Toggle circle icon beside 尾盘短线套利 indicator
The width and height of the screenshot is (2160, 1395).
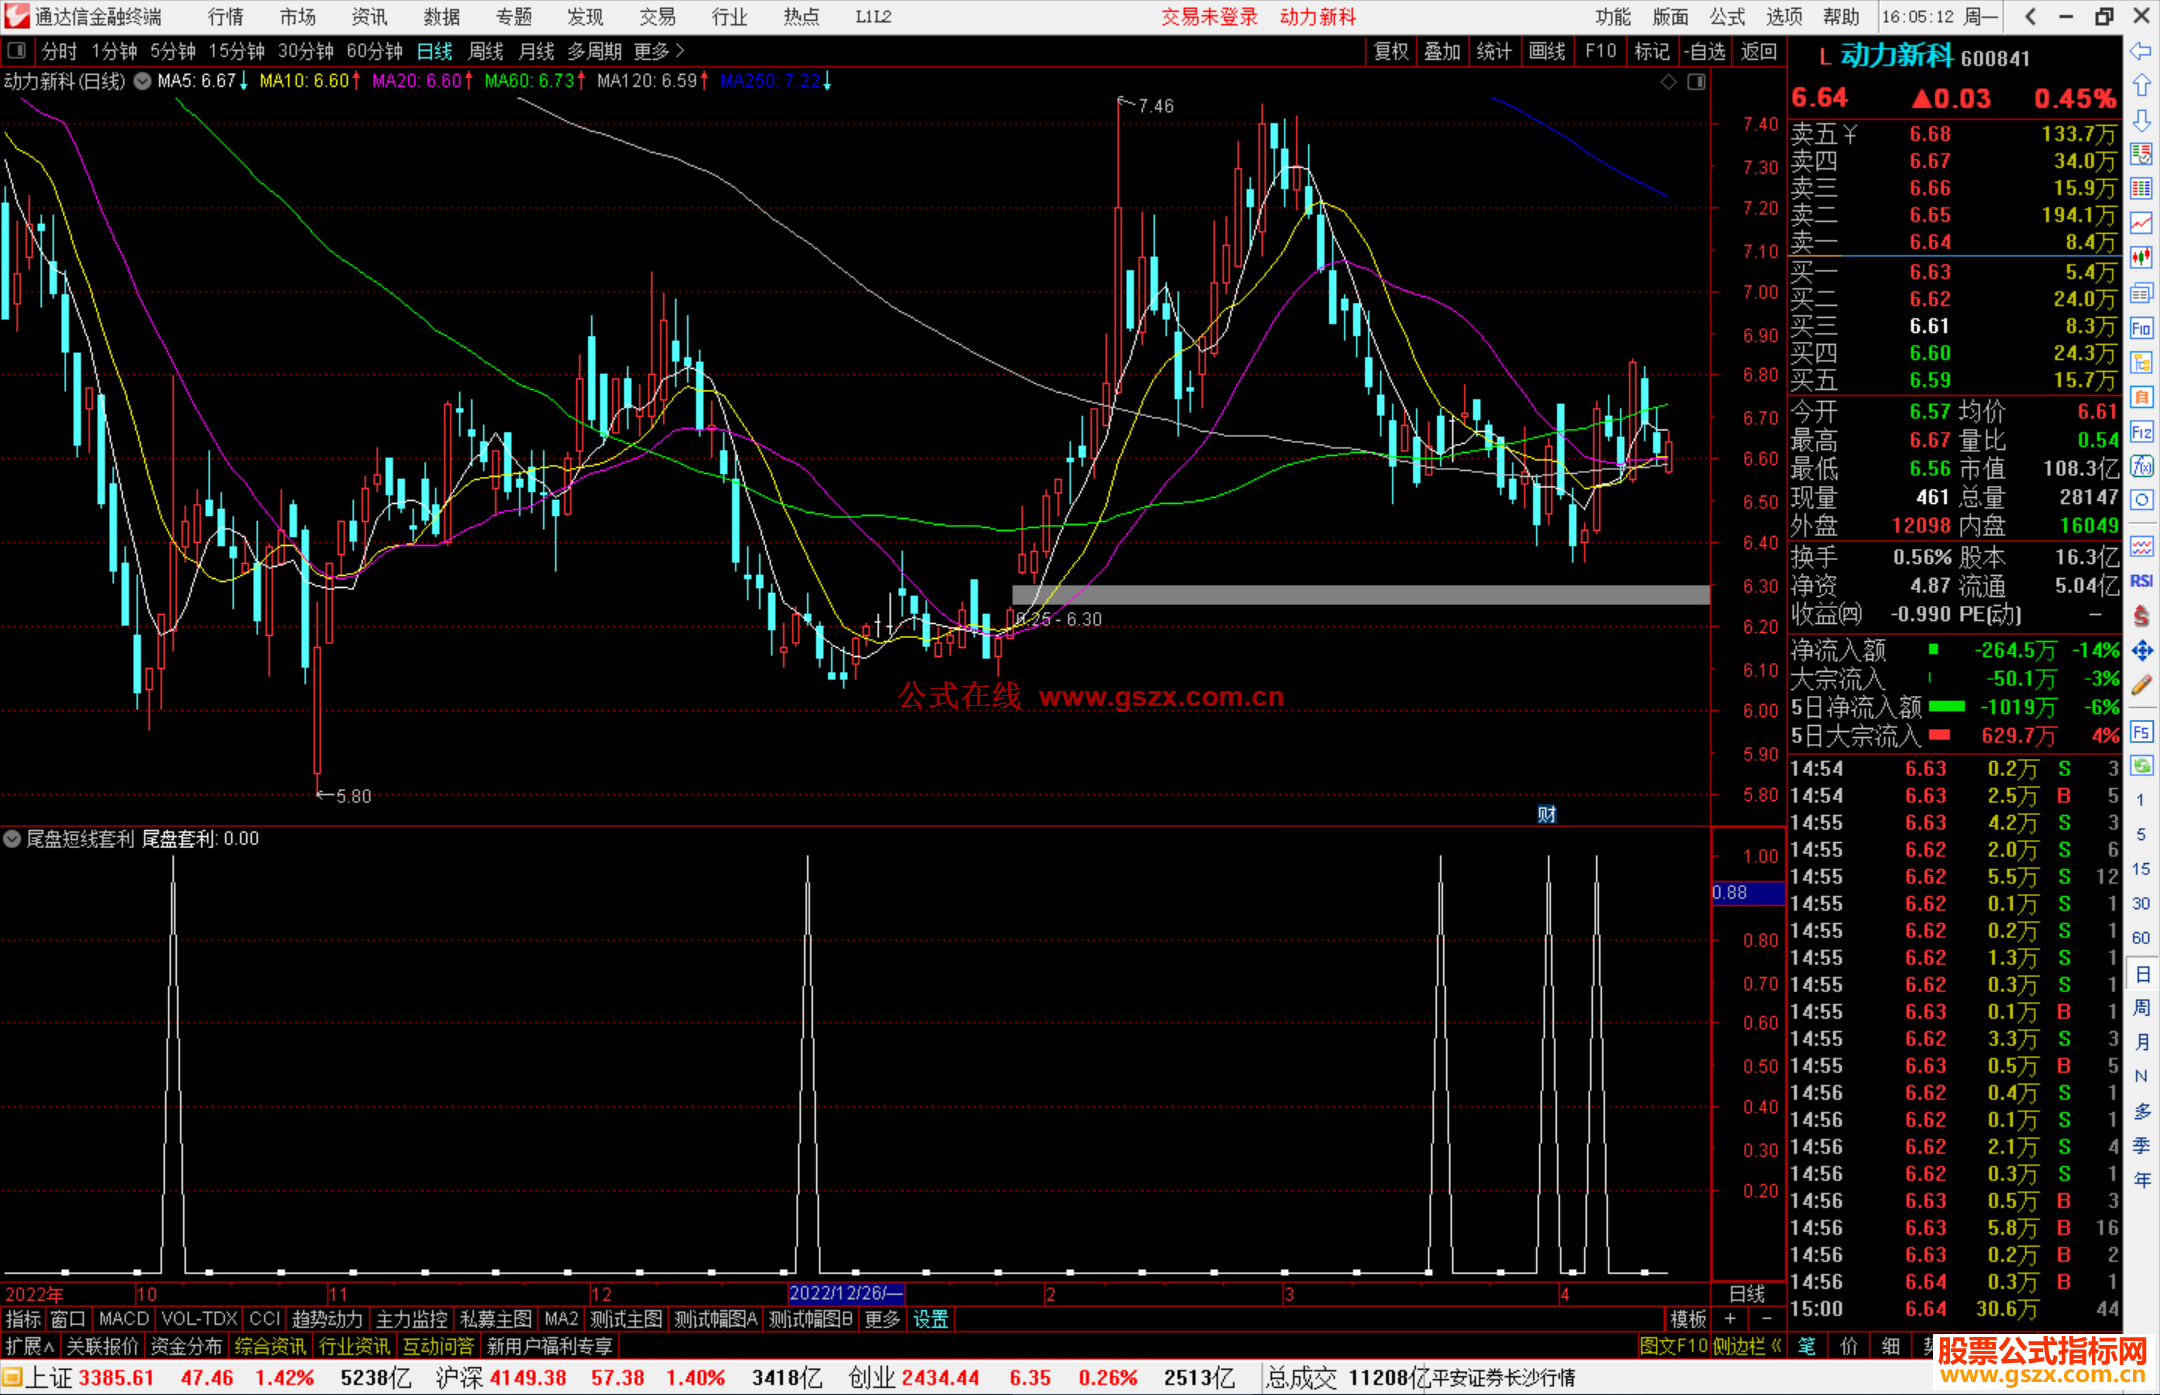[x=12, y=839]
